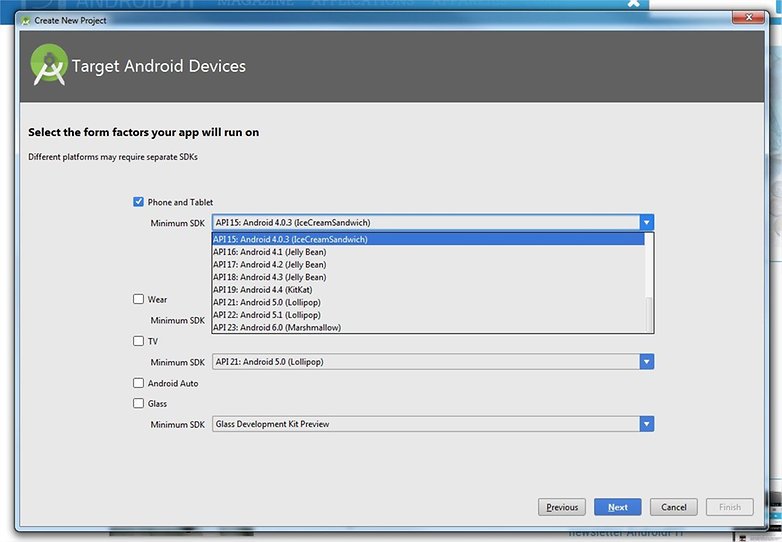Click the Android Studio logo icon
The width and height of the screenshot is (782, 542).
48,65
